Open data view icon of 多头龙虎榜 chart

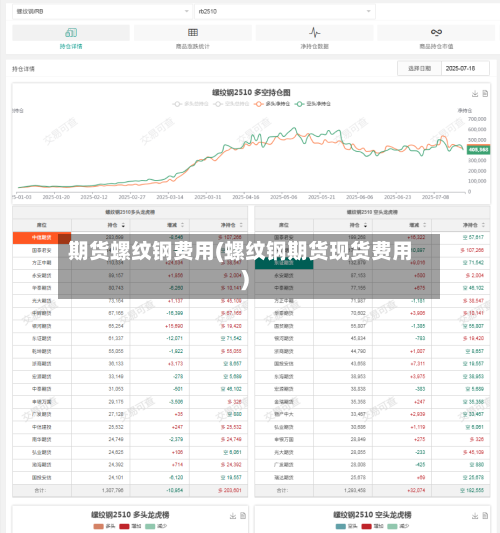tap(243, 516)
